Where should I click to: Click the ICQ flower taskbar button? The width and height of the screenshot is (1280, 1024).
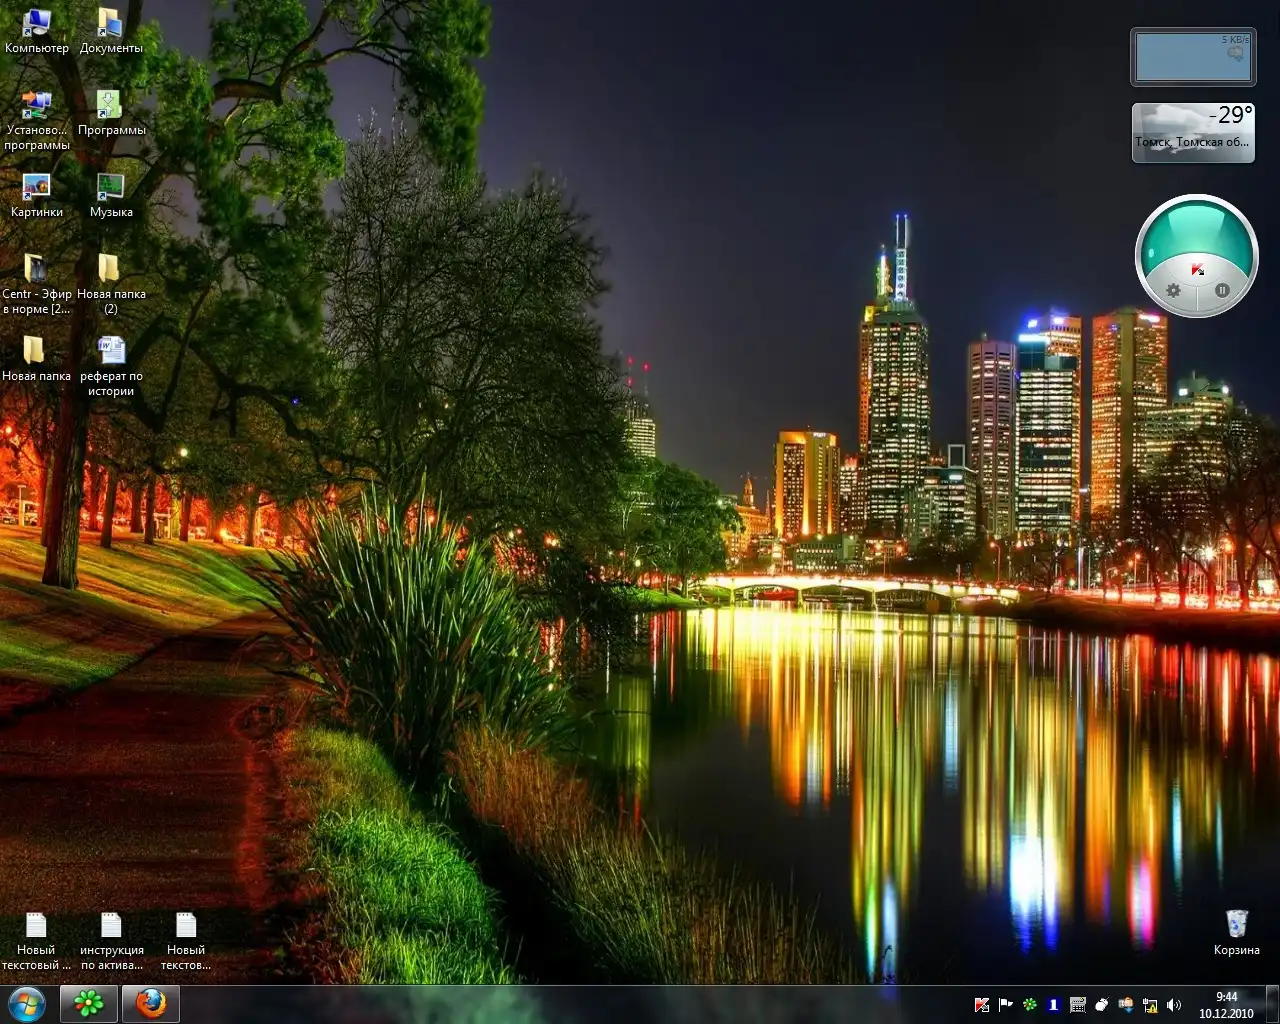tap(90, 1003)
